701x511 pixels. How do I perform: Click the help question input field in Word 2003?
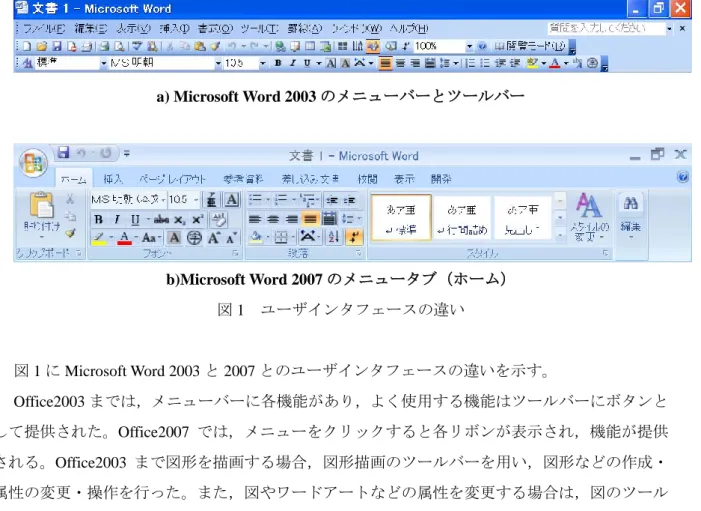click(x=606, y=28)
